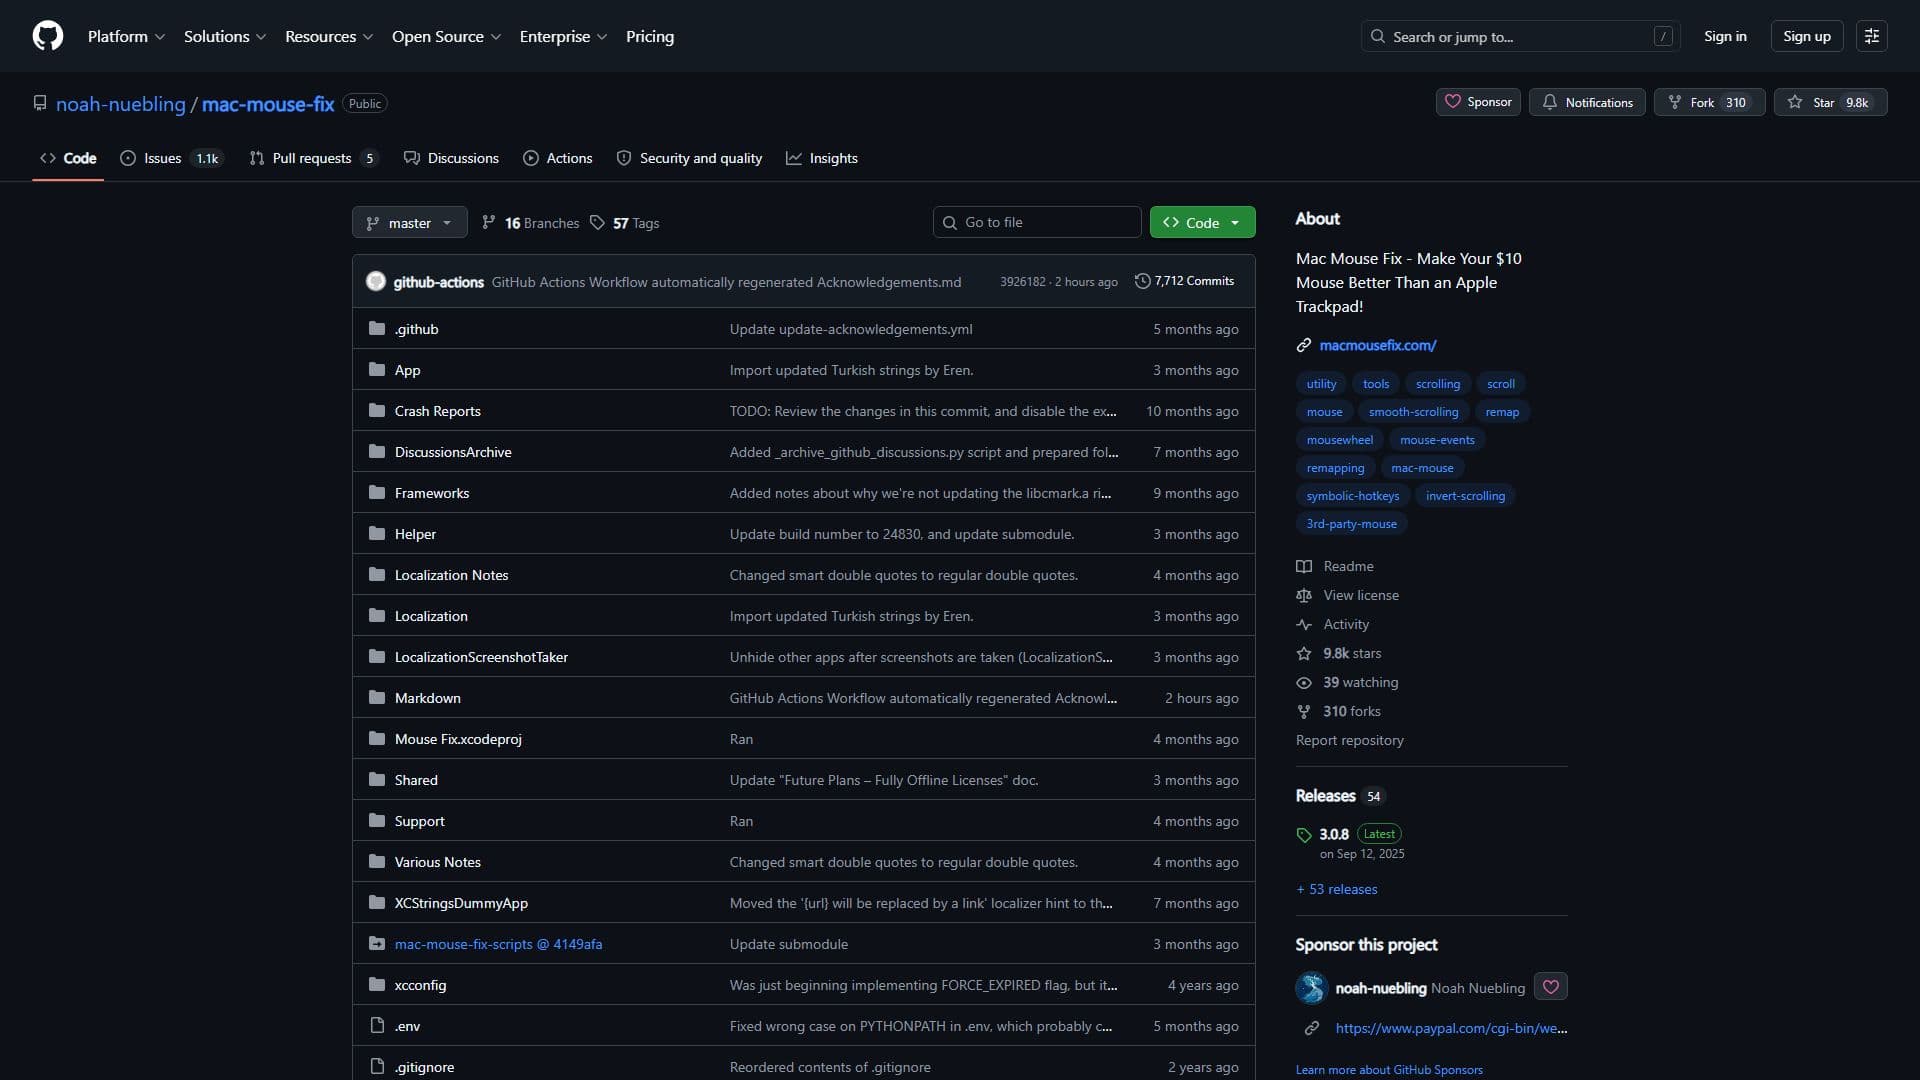
Task: Click the heart sponsor button by Noah Nuebling
Action: pyautogui.click(x=1551, y=987)
